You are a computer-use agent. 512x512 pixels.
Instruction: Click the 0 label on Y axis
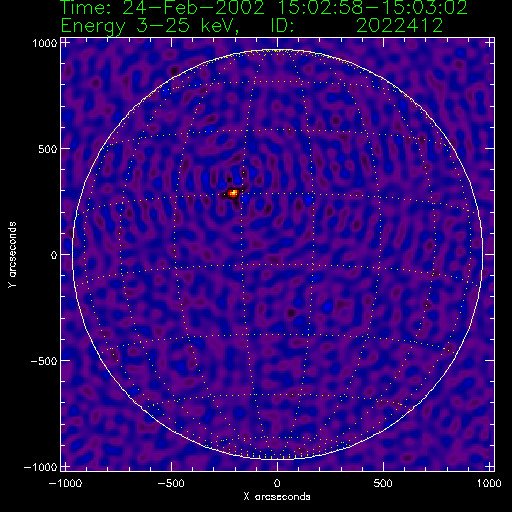pyautogui.click(x=54, y=255)
